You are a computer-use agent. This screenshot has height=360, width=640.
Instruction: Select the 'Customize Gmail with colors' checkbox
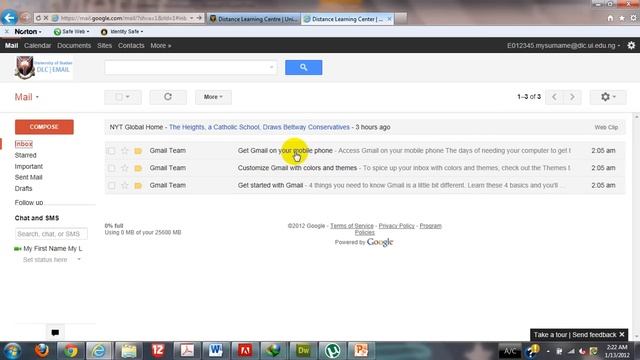111,168
